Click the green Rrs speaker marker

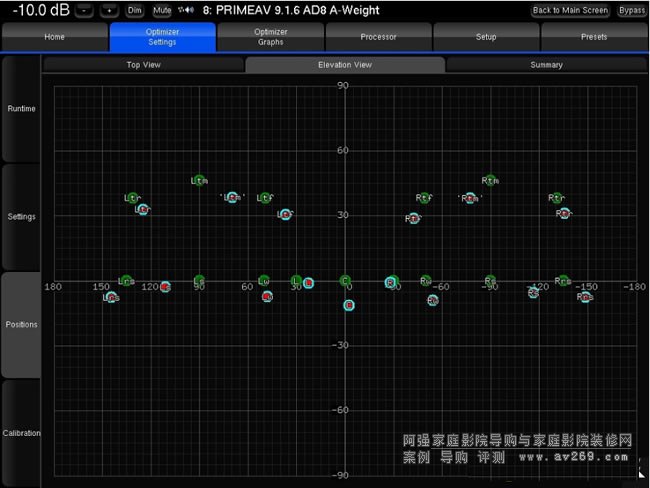click(x=563, y=281)
